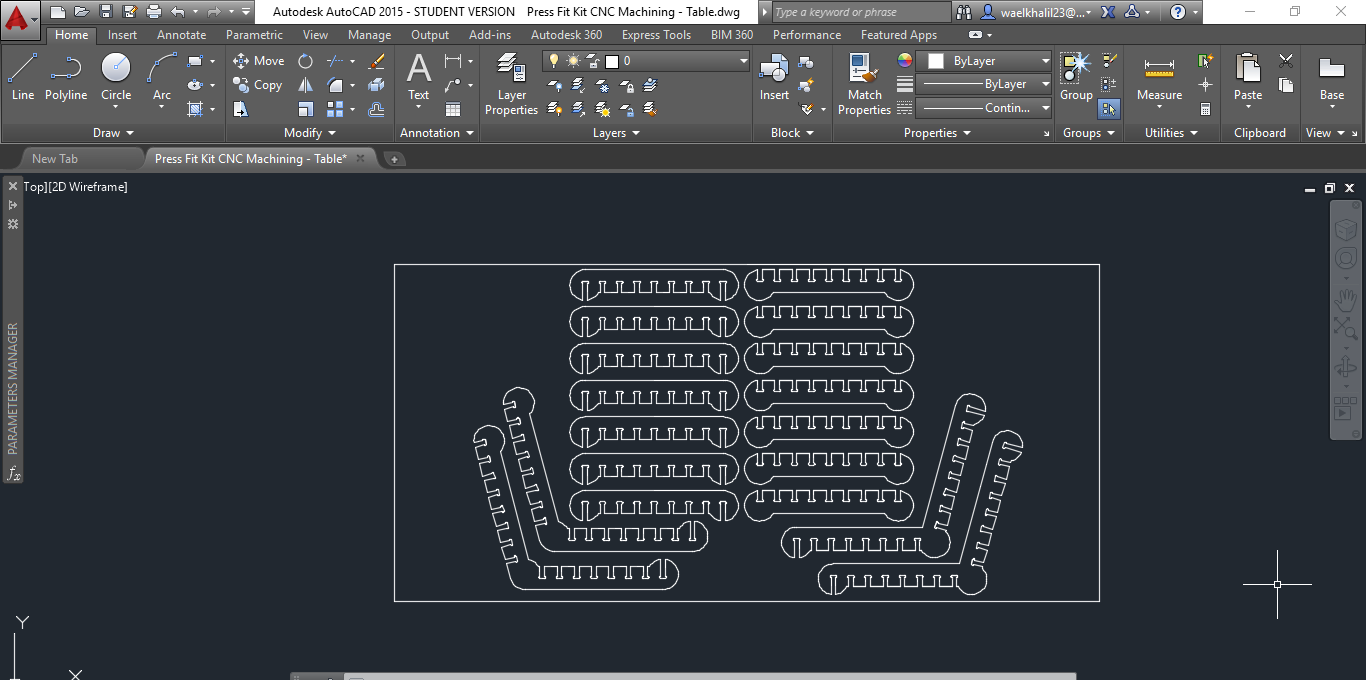This screenshot has width=1372, height=680.
Task: Open the Help question mark button
Action: pos(1178,12)
